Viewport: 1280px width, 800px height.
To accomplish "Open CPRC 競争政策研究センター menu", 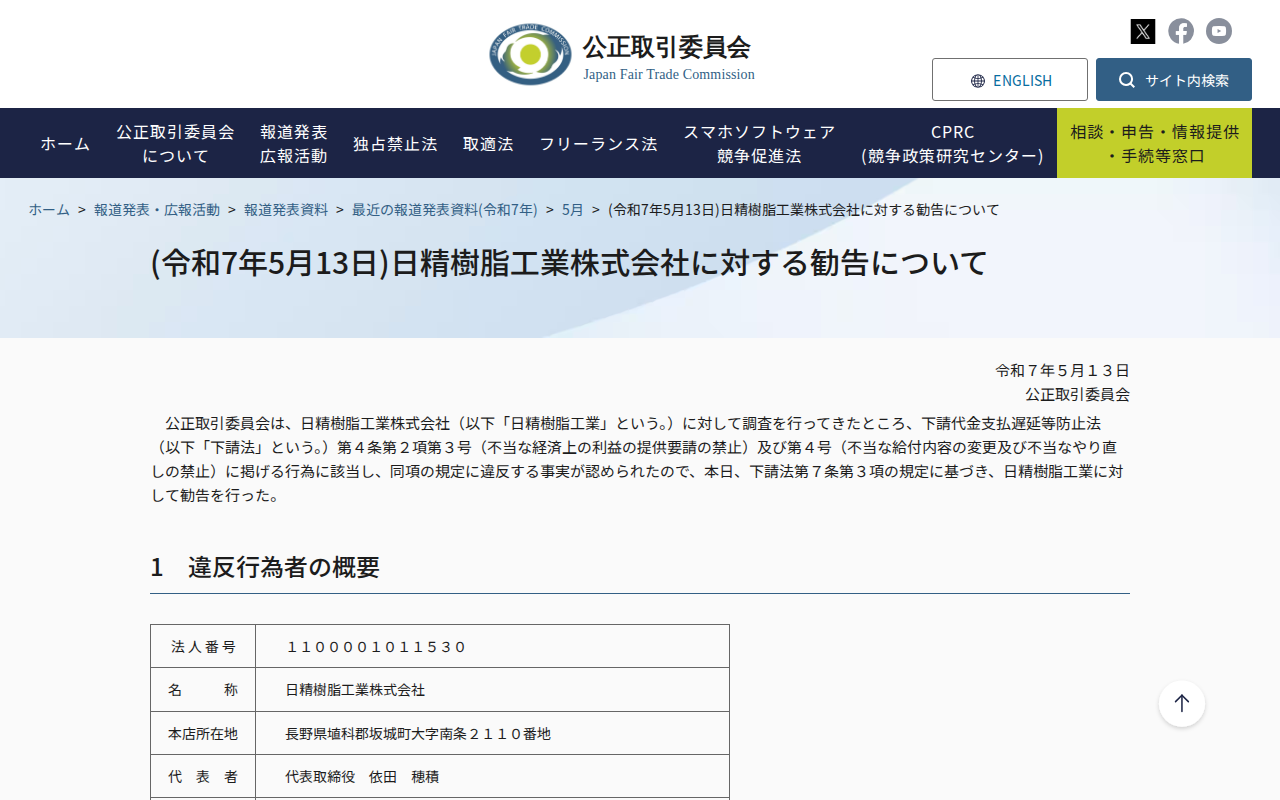I will coord(952,144).
